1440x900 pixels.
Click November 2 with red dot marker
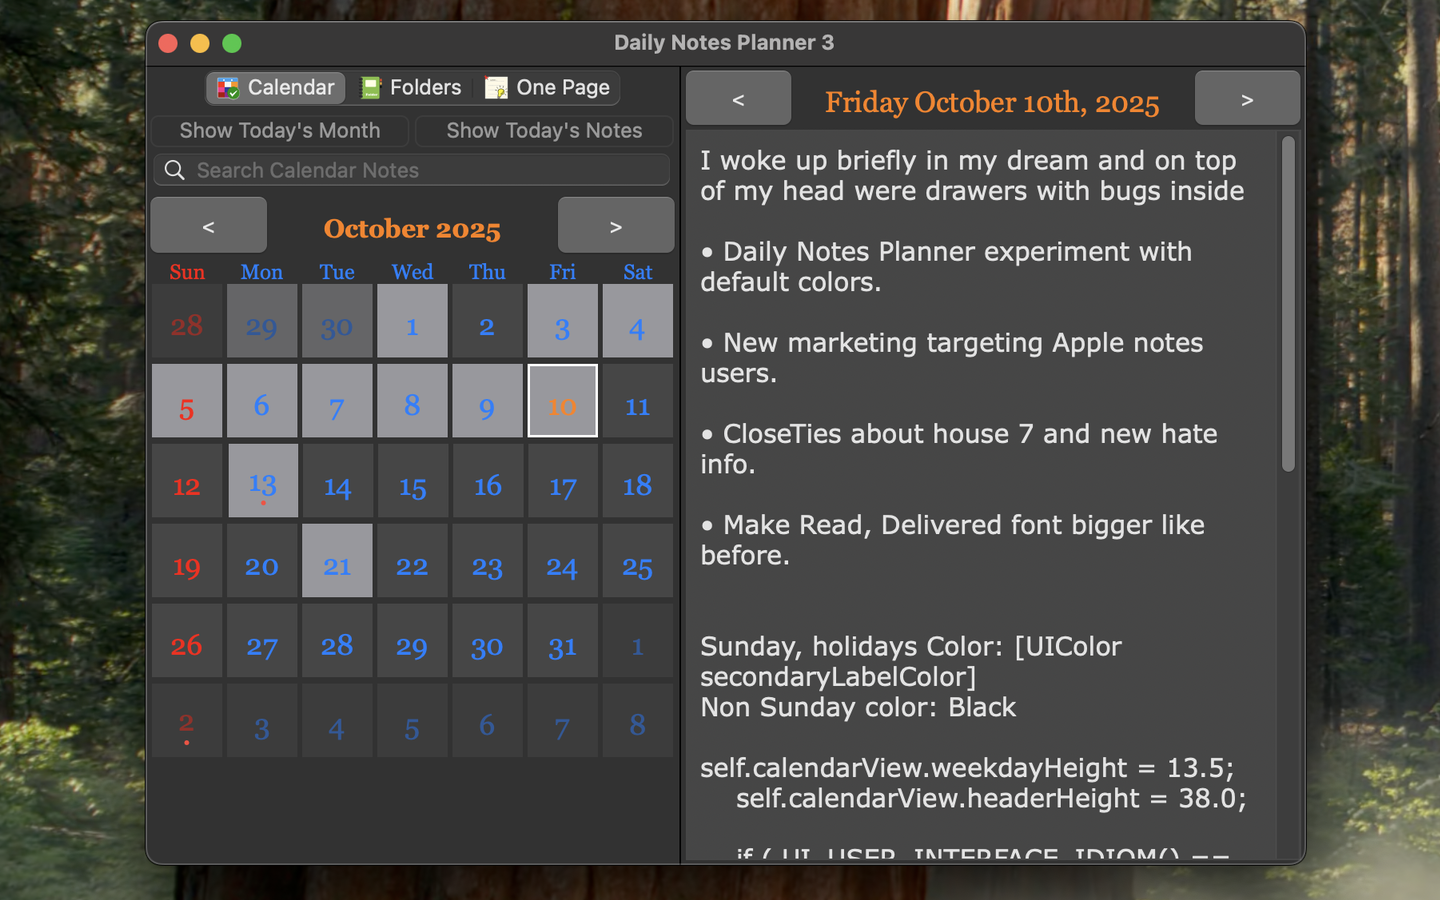point(187,722)
